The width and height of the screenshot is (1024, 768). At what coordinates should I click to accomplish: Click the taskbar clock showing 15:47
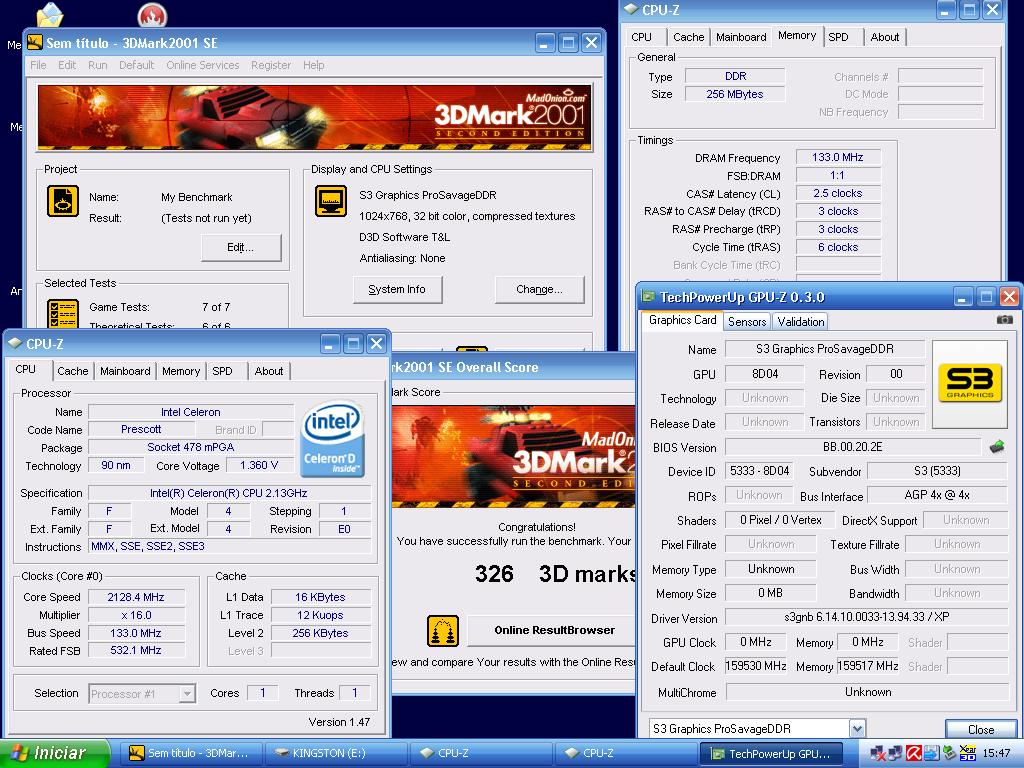(997, 753)
